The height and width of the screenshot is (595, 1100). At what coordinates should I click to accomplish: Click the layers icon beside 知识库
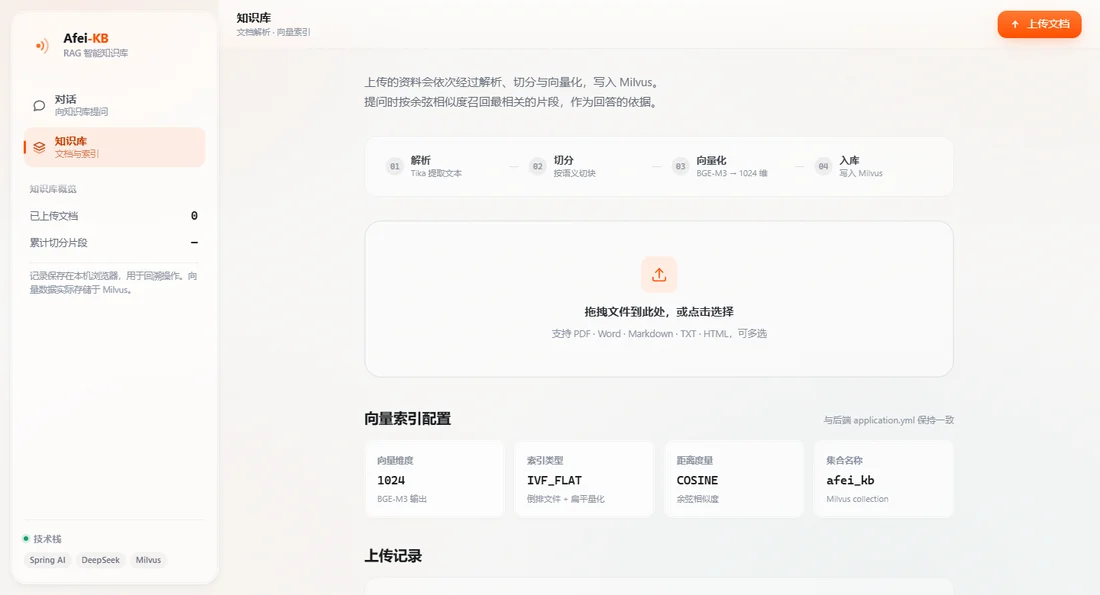coord(39,147)
